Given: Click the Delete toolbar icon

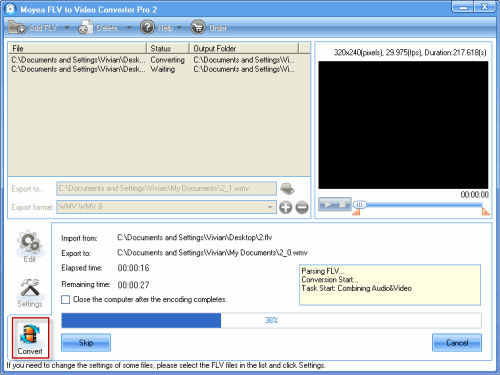Looking at the screenshot, I should 86,28.
